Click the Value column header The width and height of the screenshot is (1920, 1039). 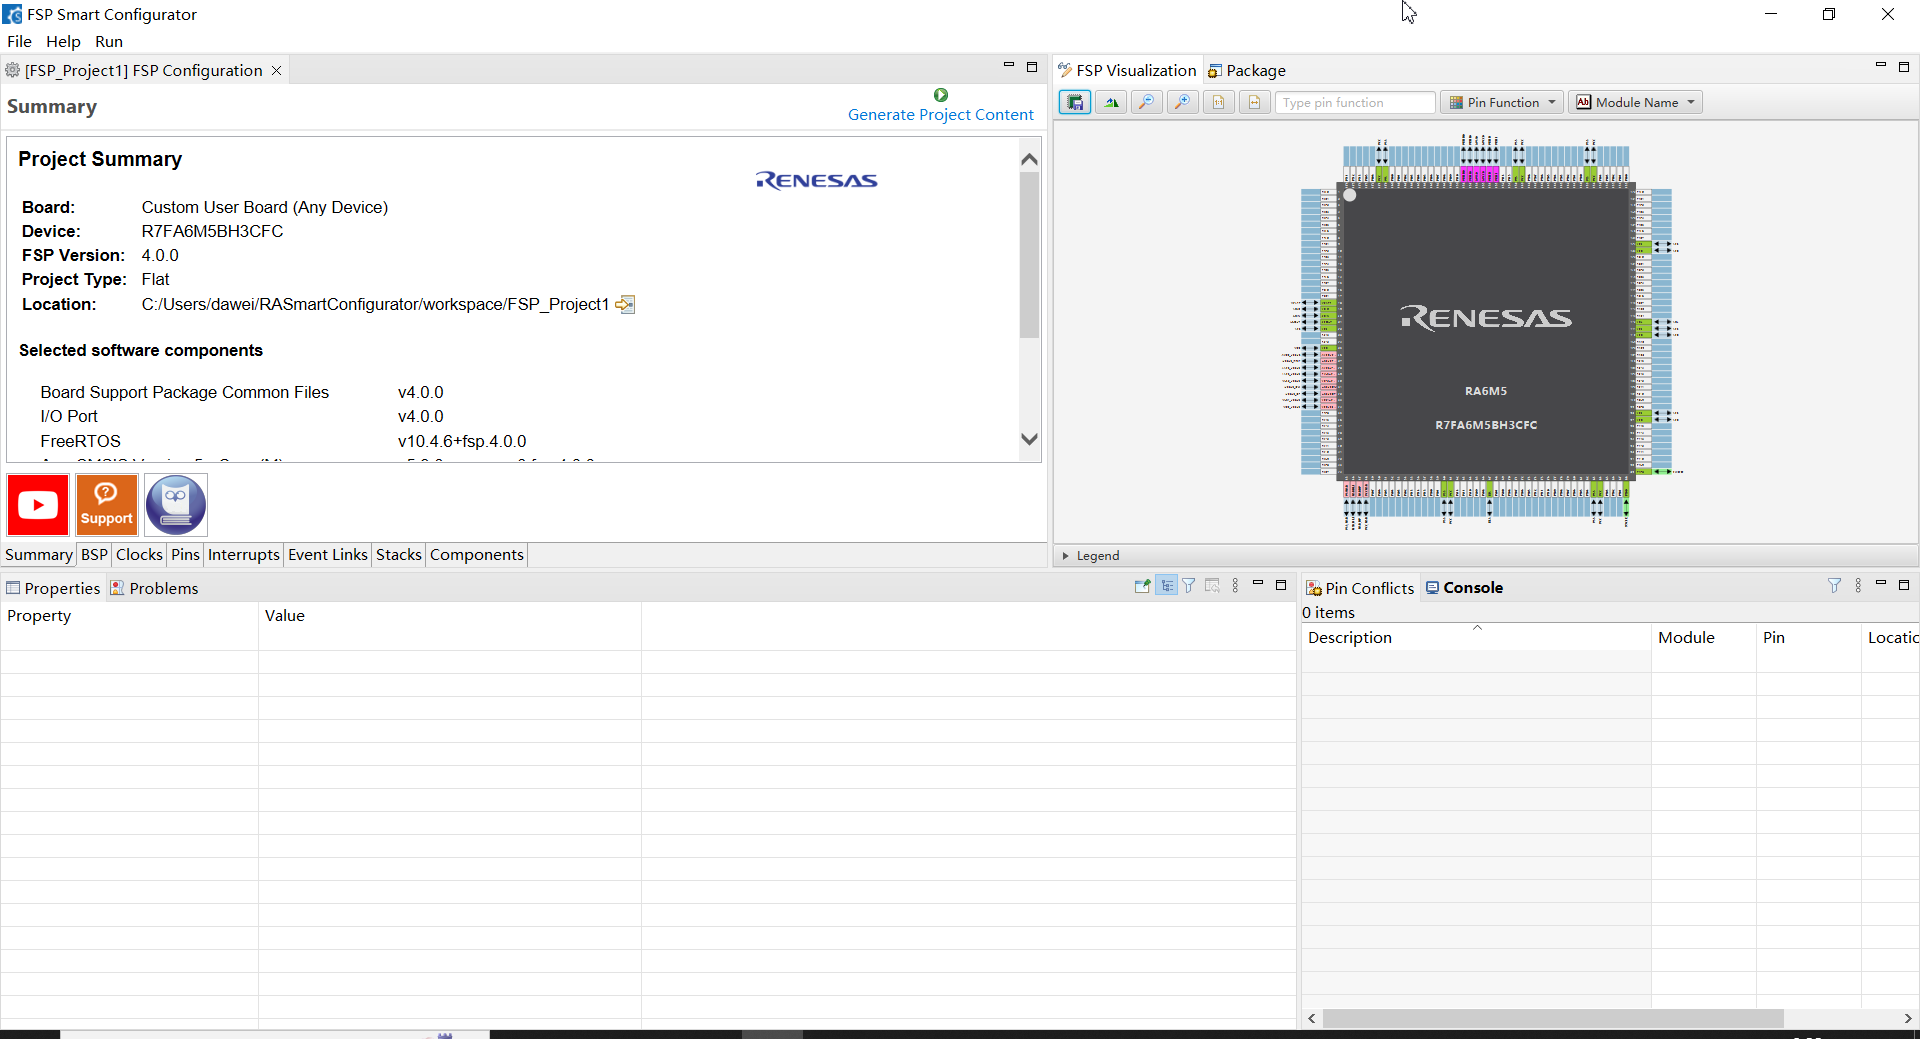(450, 616)
